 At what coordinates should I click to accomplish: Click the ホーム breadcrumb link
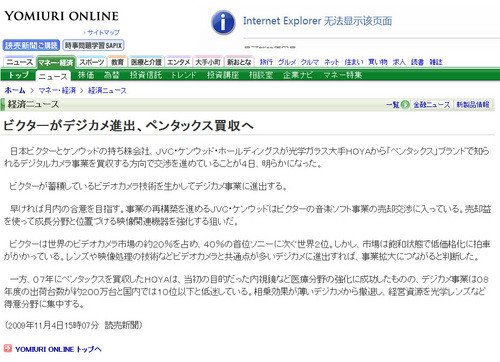click(15, 90)
